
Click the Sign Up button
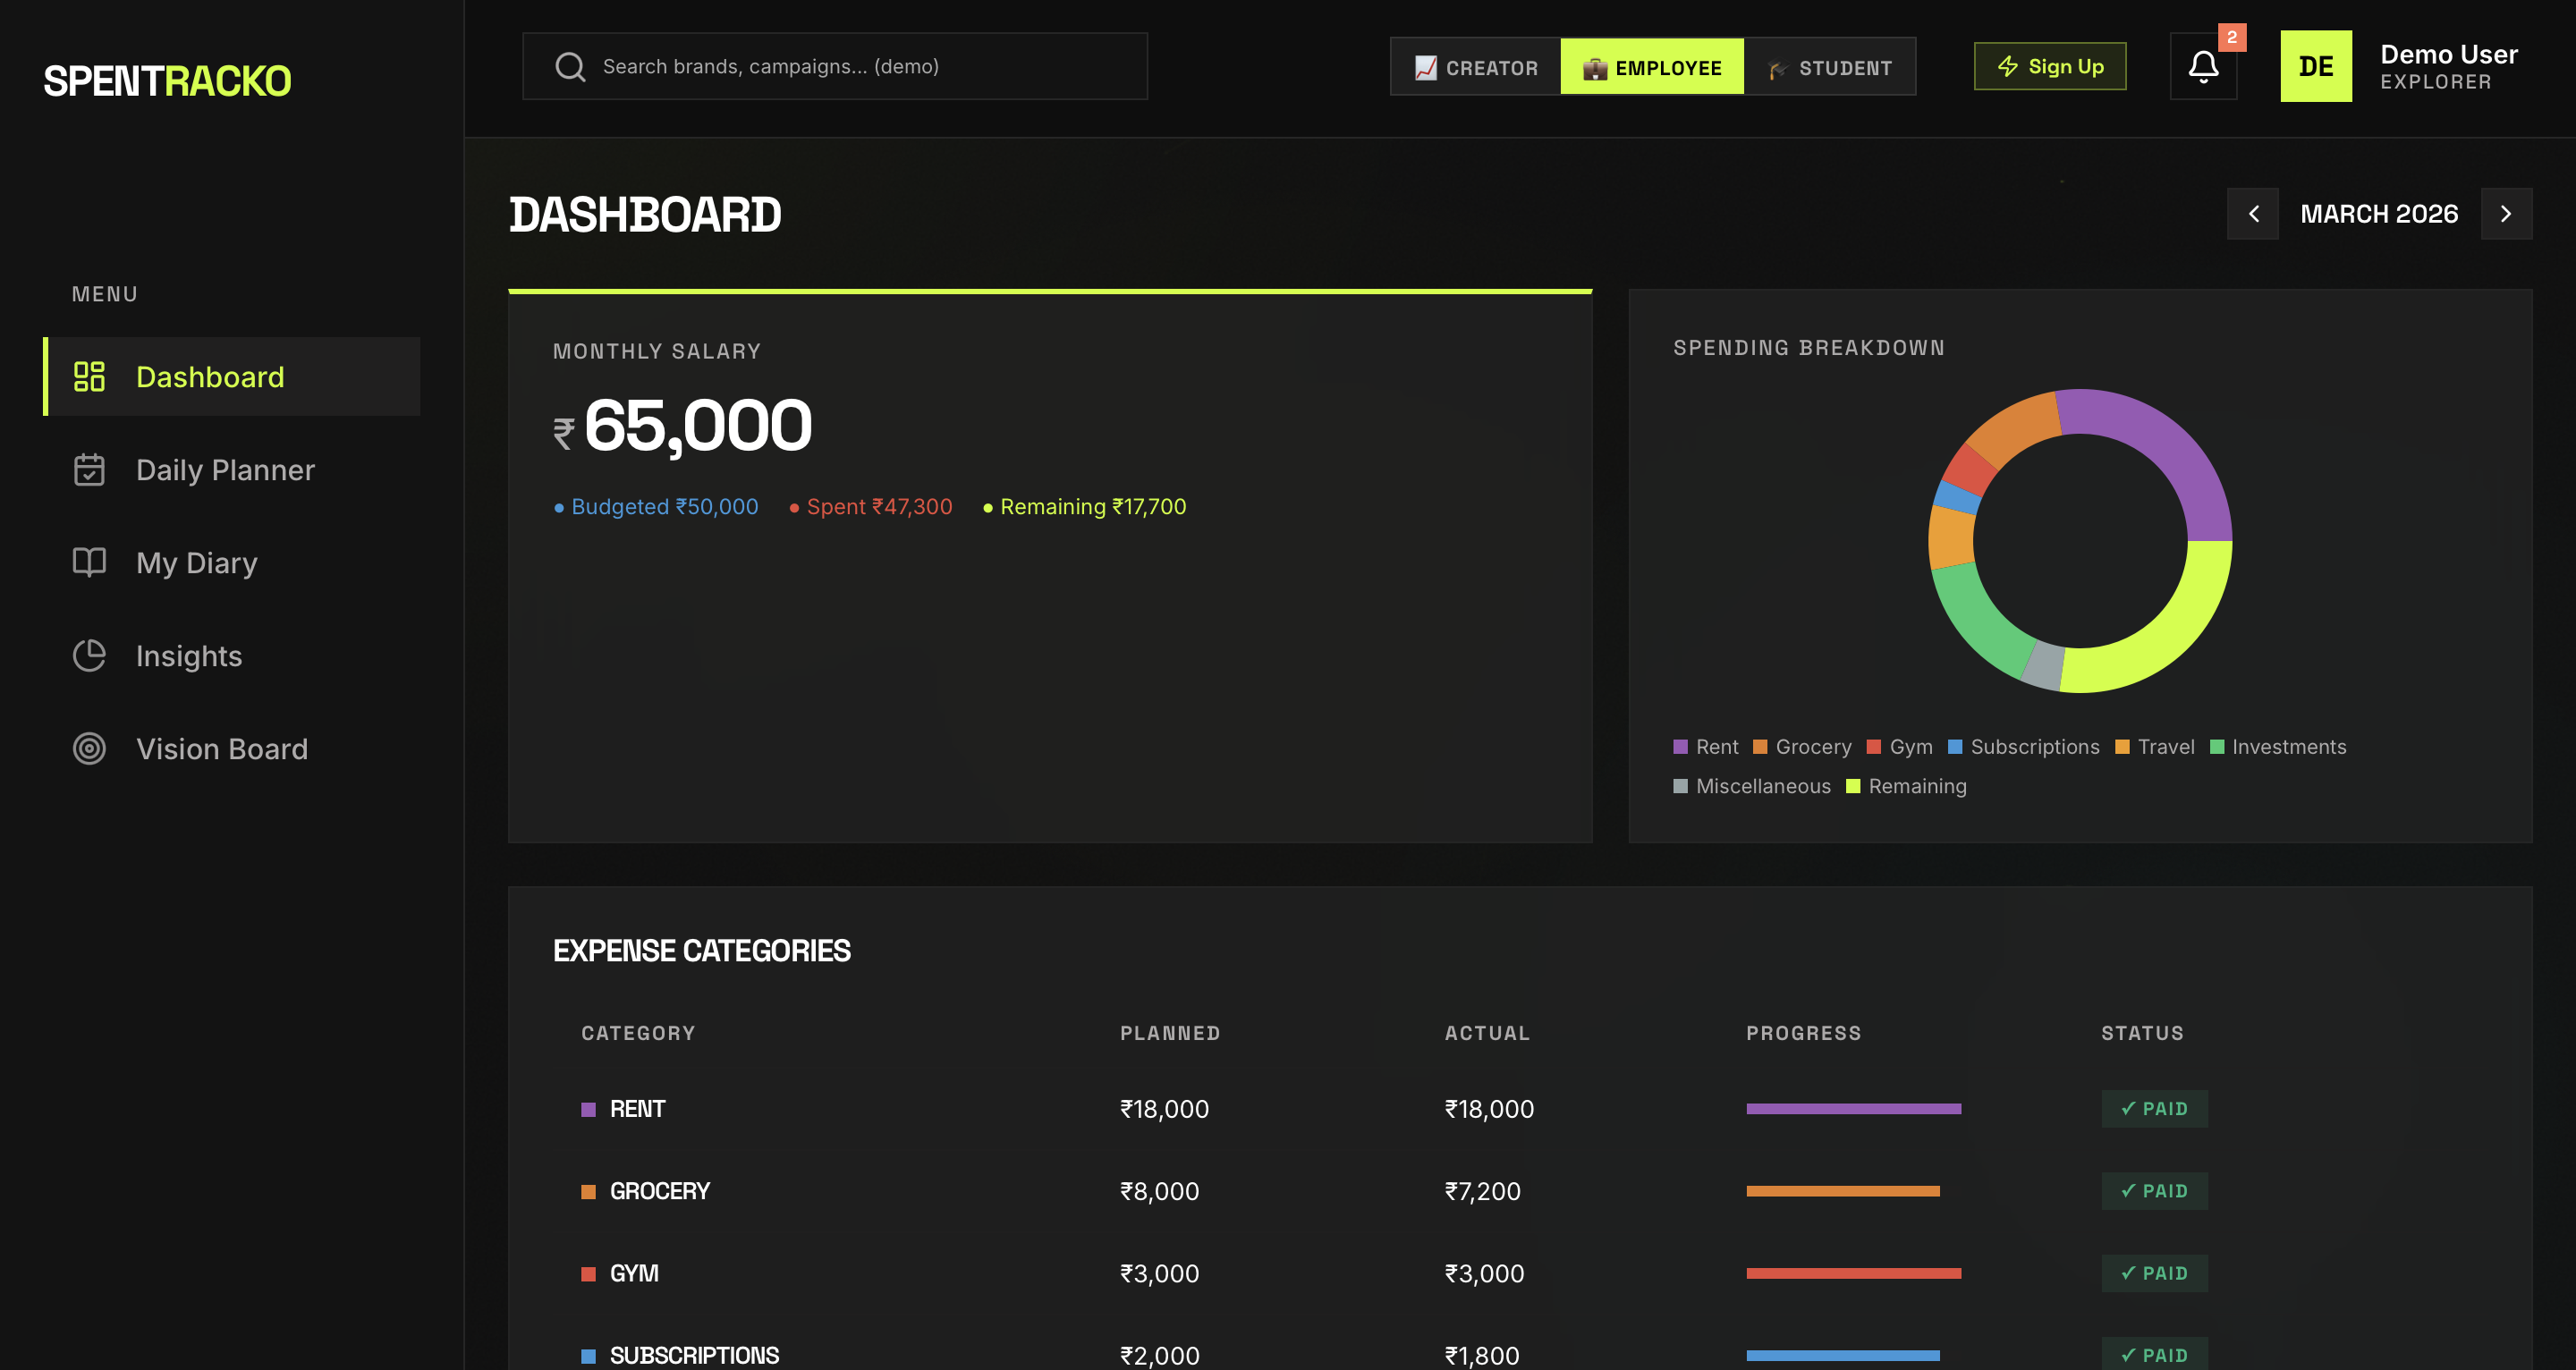coord(2050,67)
